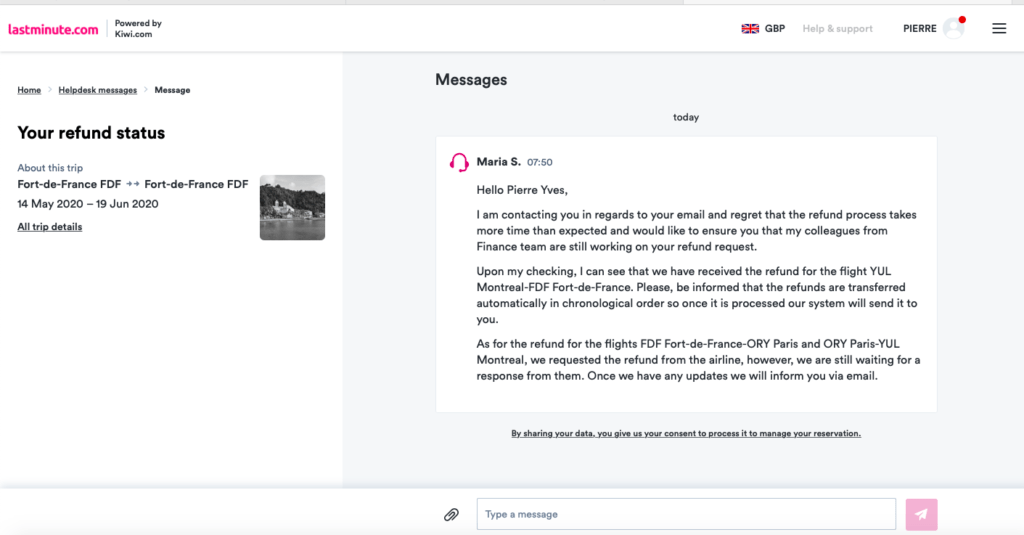Open the PIERRE account menu

919,29
